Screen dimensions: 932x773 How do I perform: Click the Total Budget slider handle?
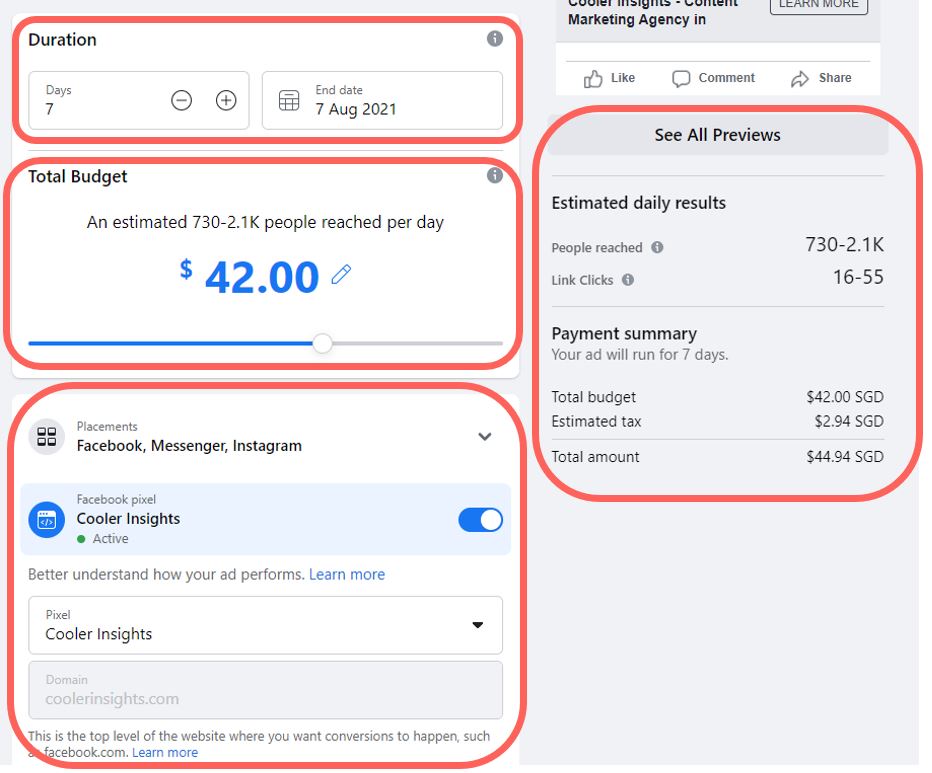click(322, 343)
